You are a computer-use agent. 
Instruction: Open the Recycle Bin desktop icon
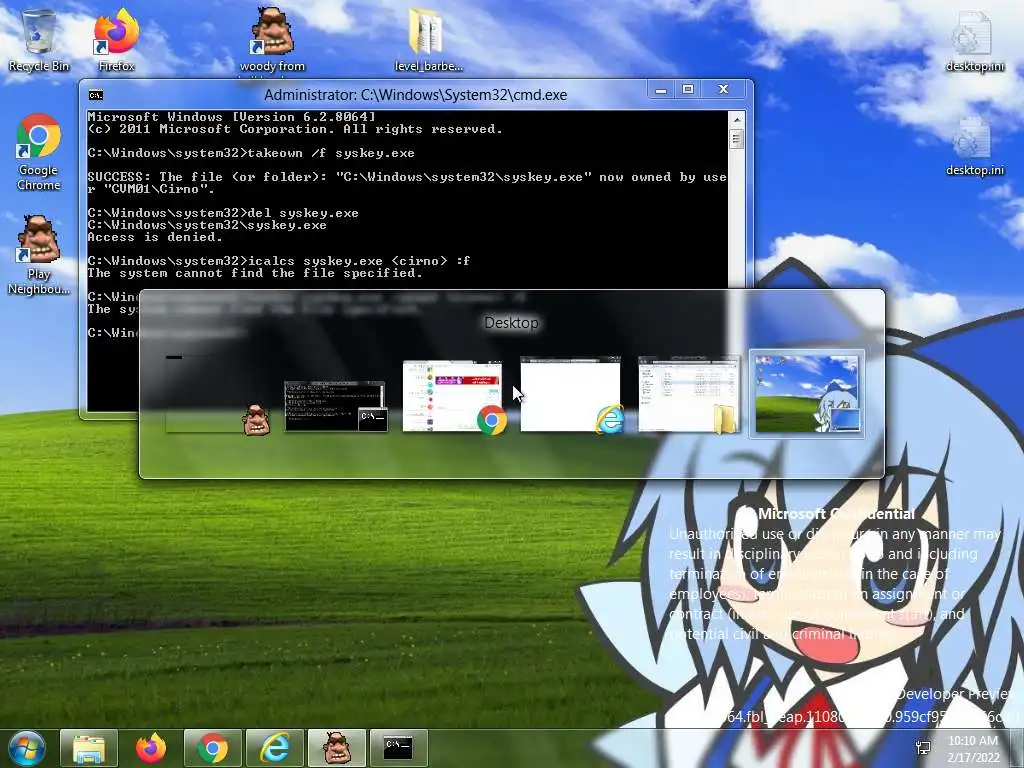pos(39,39)
